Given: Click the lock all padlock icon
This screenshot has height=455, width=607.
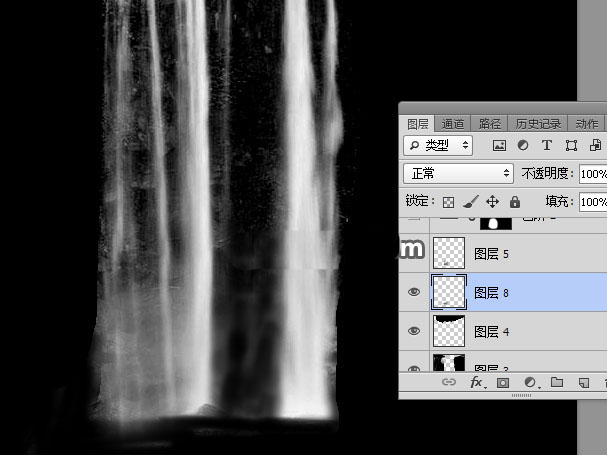Looking at the screenshot, I should 514,202.
